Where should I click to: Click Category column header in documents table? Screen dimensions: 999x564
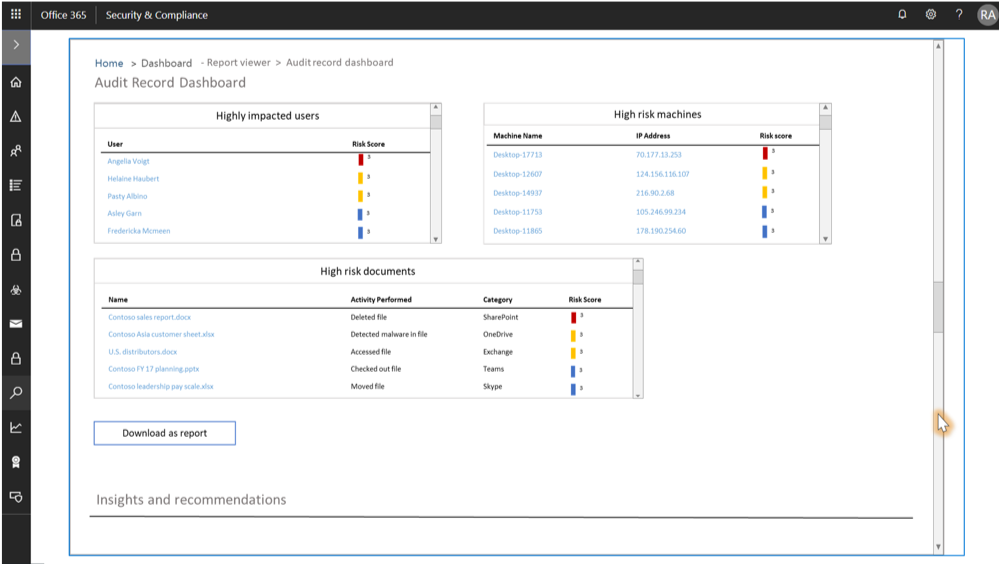[x=498, y=300]
